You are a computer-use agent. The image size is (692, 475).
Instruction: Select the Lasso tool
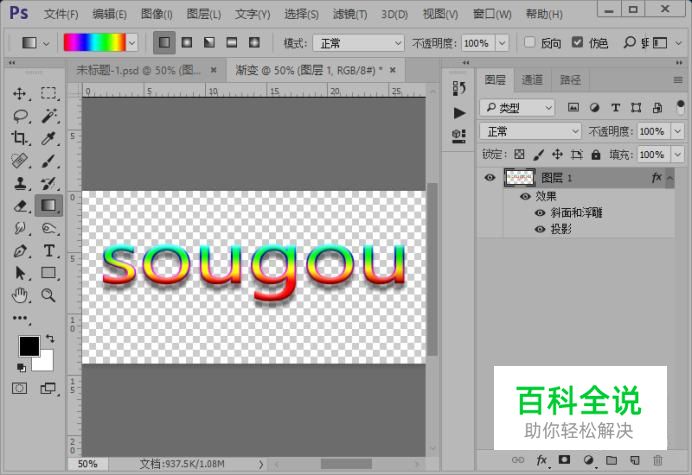tap(20, 116)
